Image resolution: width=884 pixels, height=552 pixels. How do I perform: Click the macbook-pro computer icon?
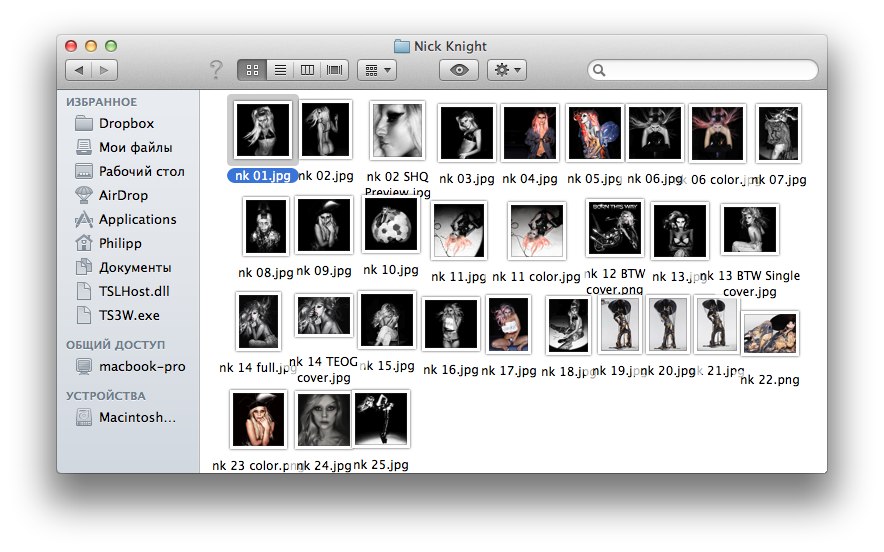pos(84,366)
